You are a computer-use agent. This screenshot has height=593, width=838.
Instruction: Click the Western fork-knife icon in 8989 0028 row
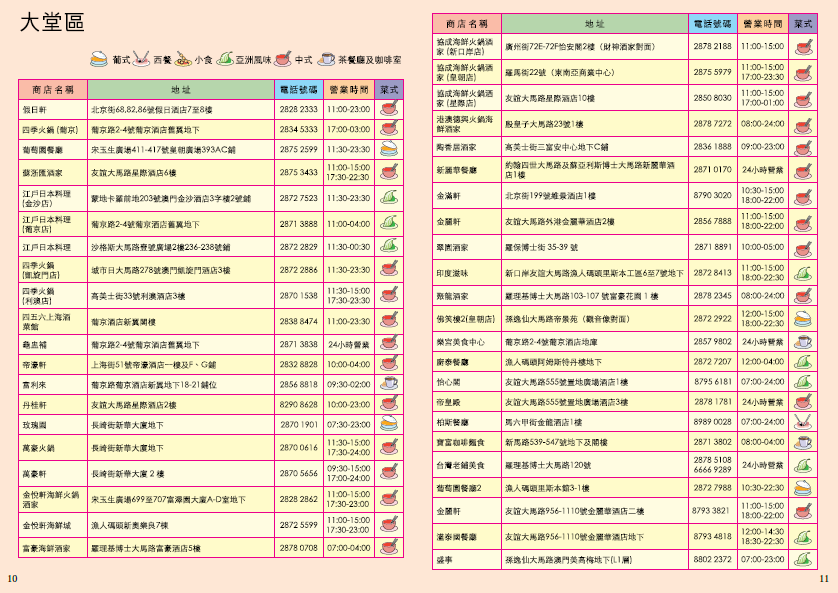[x=803, y=422]
